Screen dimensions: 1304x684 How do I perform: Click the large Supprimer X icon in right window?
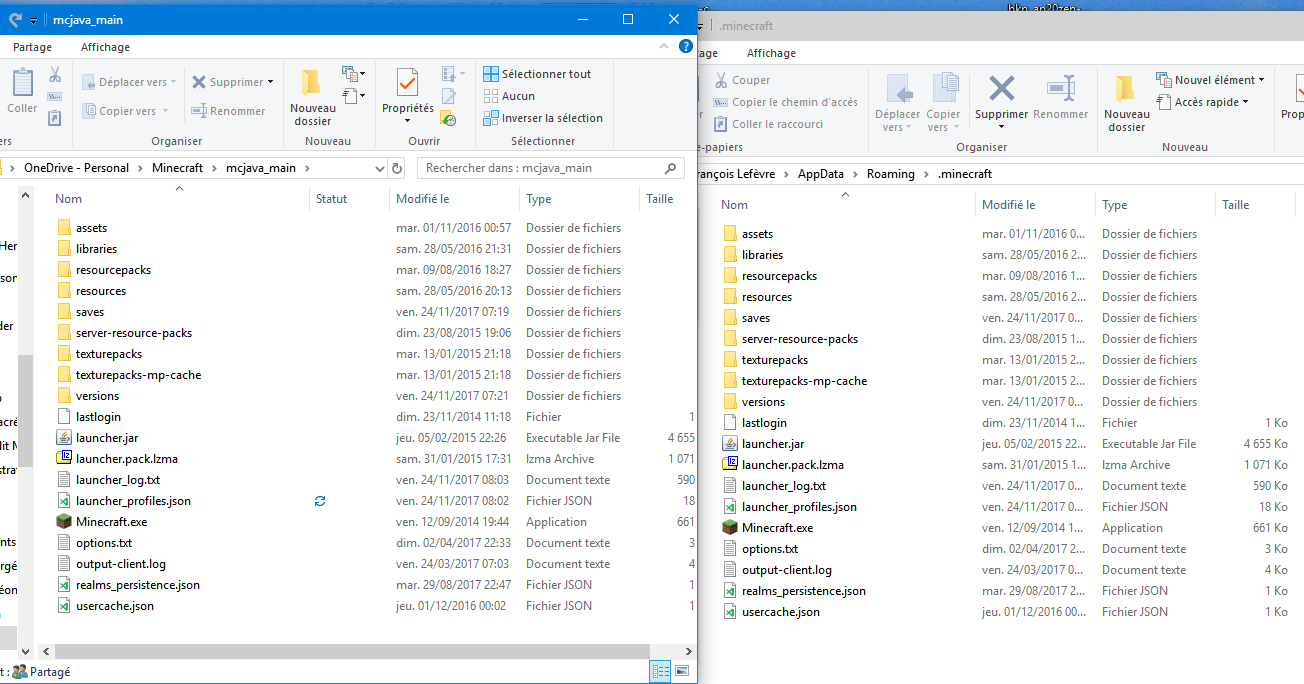pos(1001,89)
